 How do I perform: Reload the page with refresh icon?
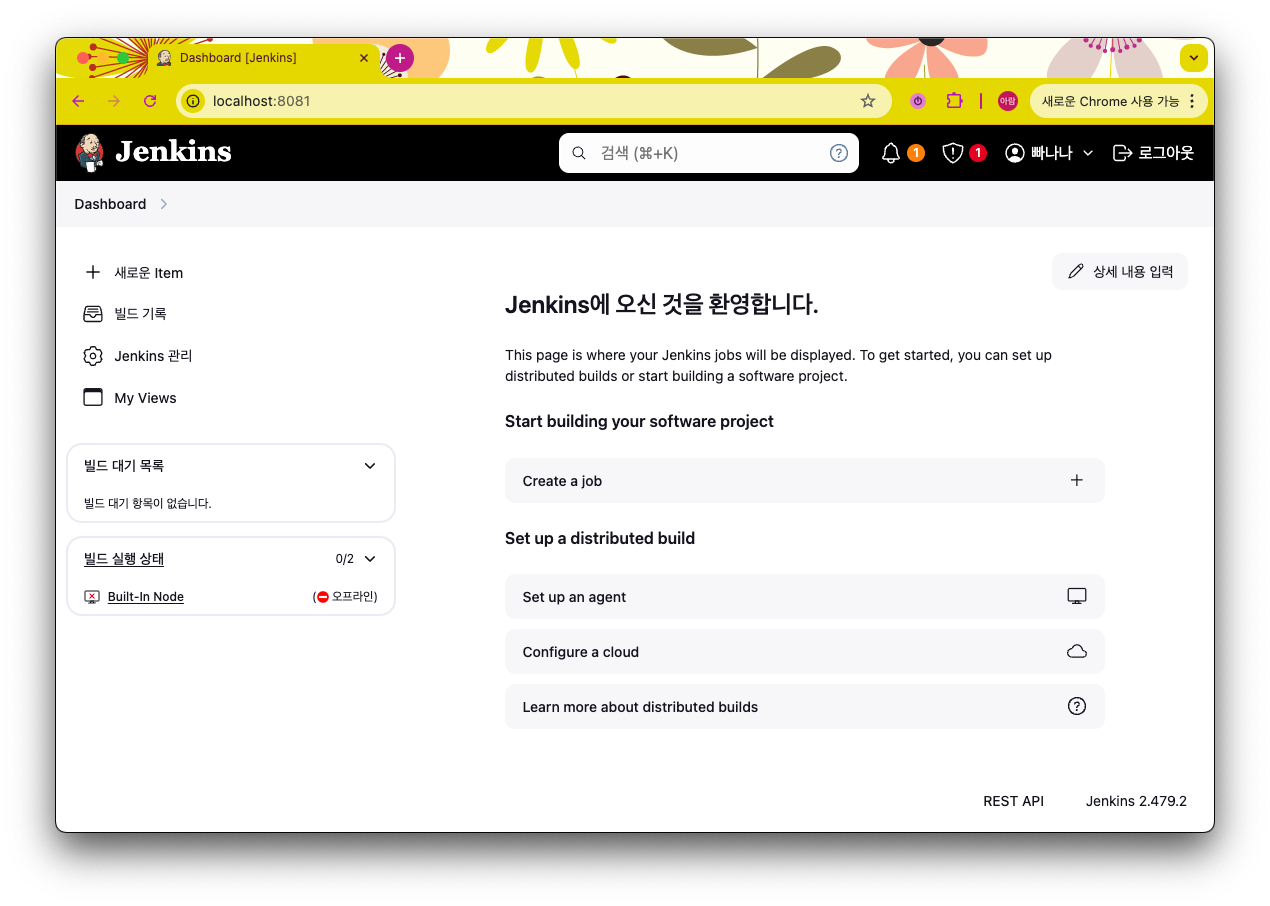coord(150,101)
